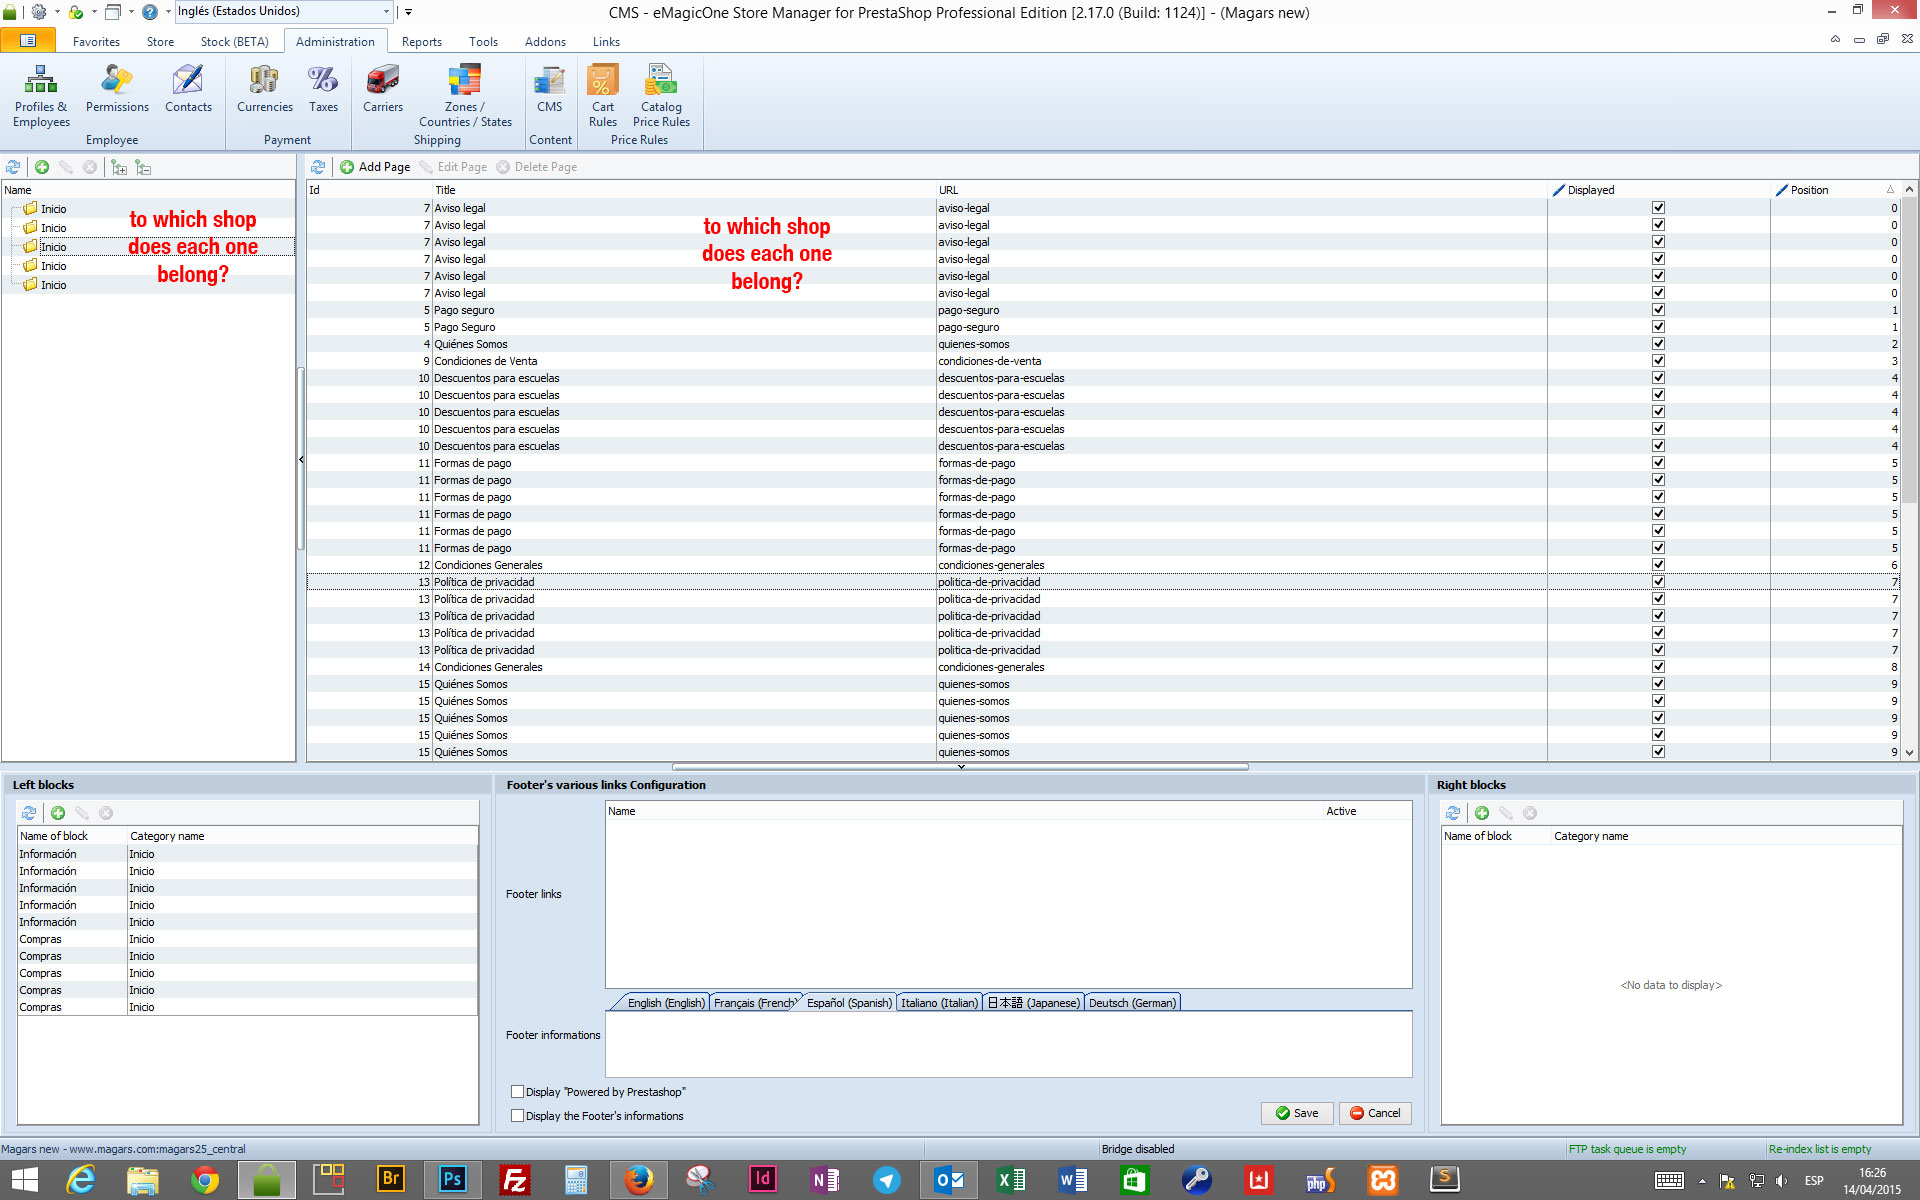Screen dimensions: 1920x1200
Task: Open the Taxes settings
Action: pyautogui.click(x=323, y=89)
